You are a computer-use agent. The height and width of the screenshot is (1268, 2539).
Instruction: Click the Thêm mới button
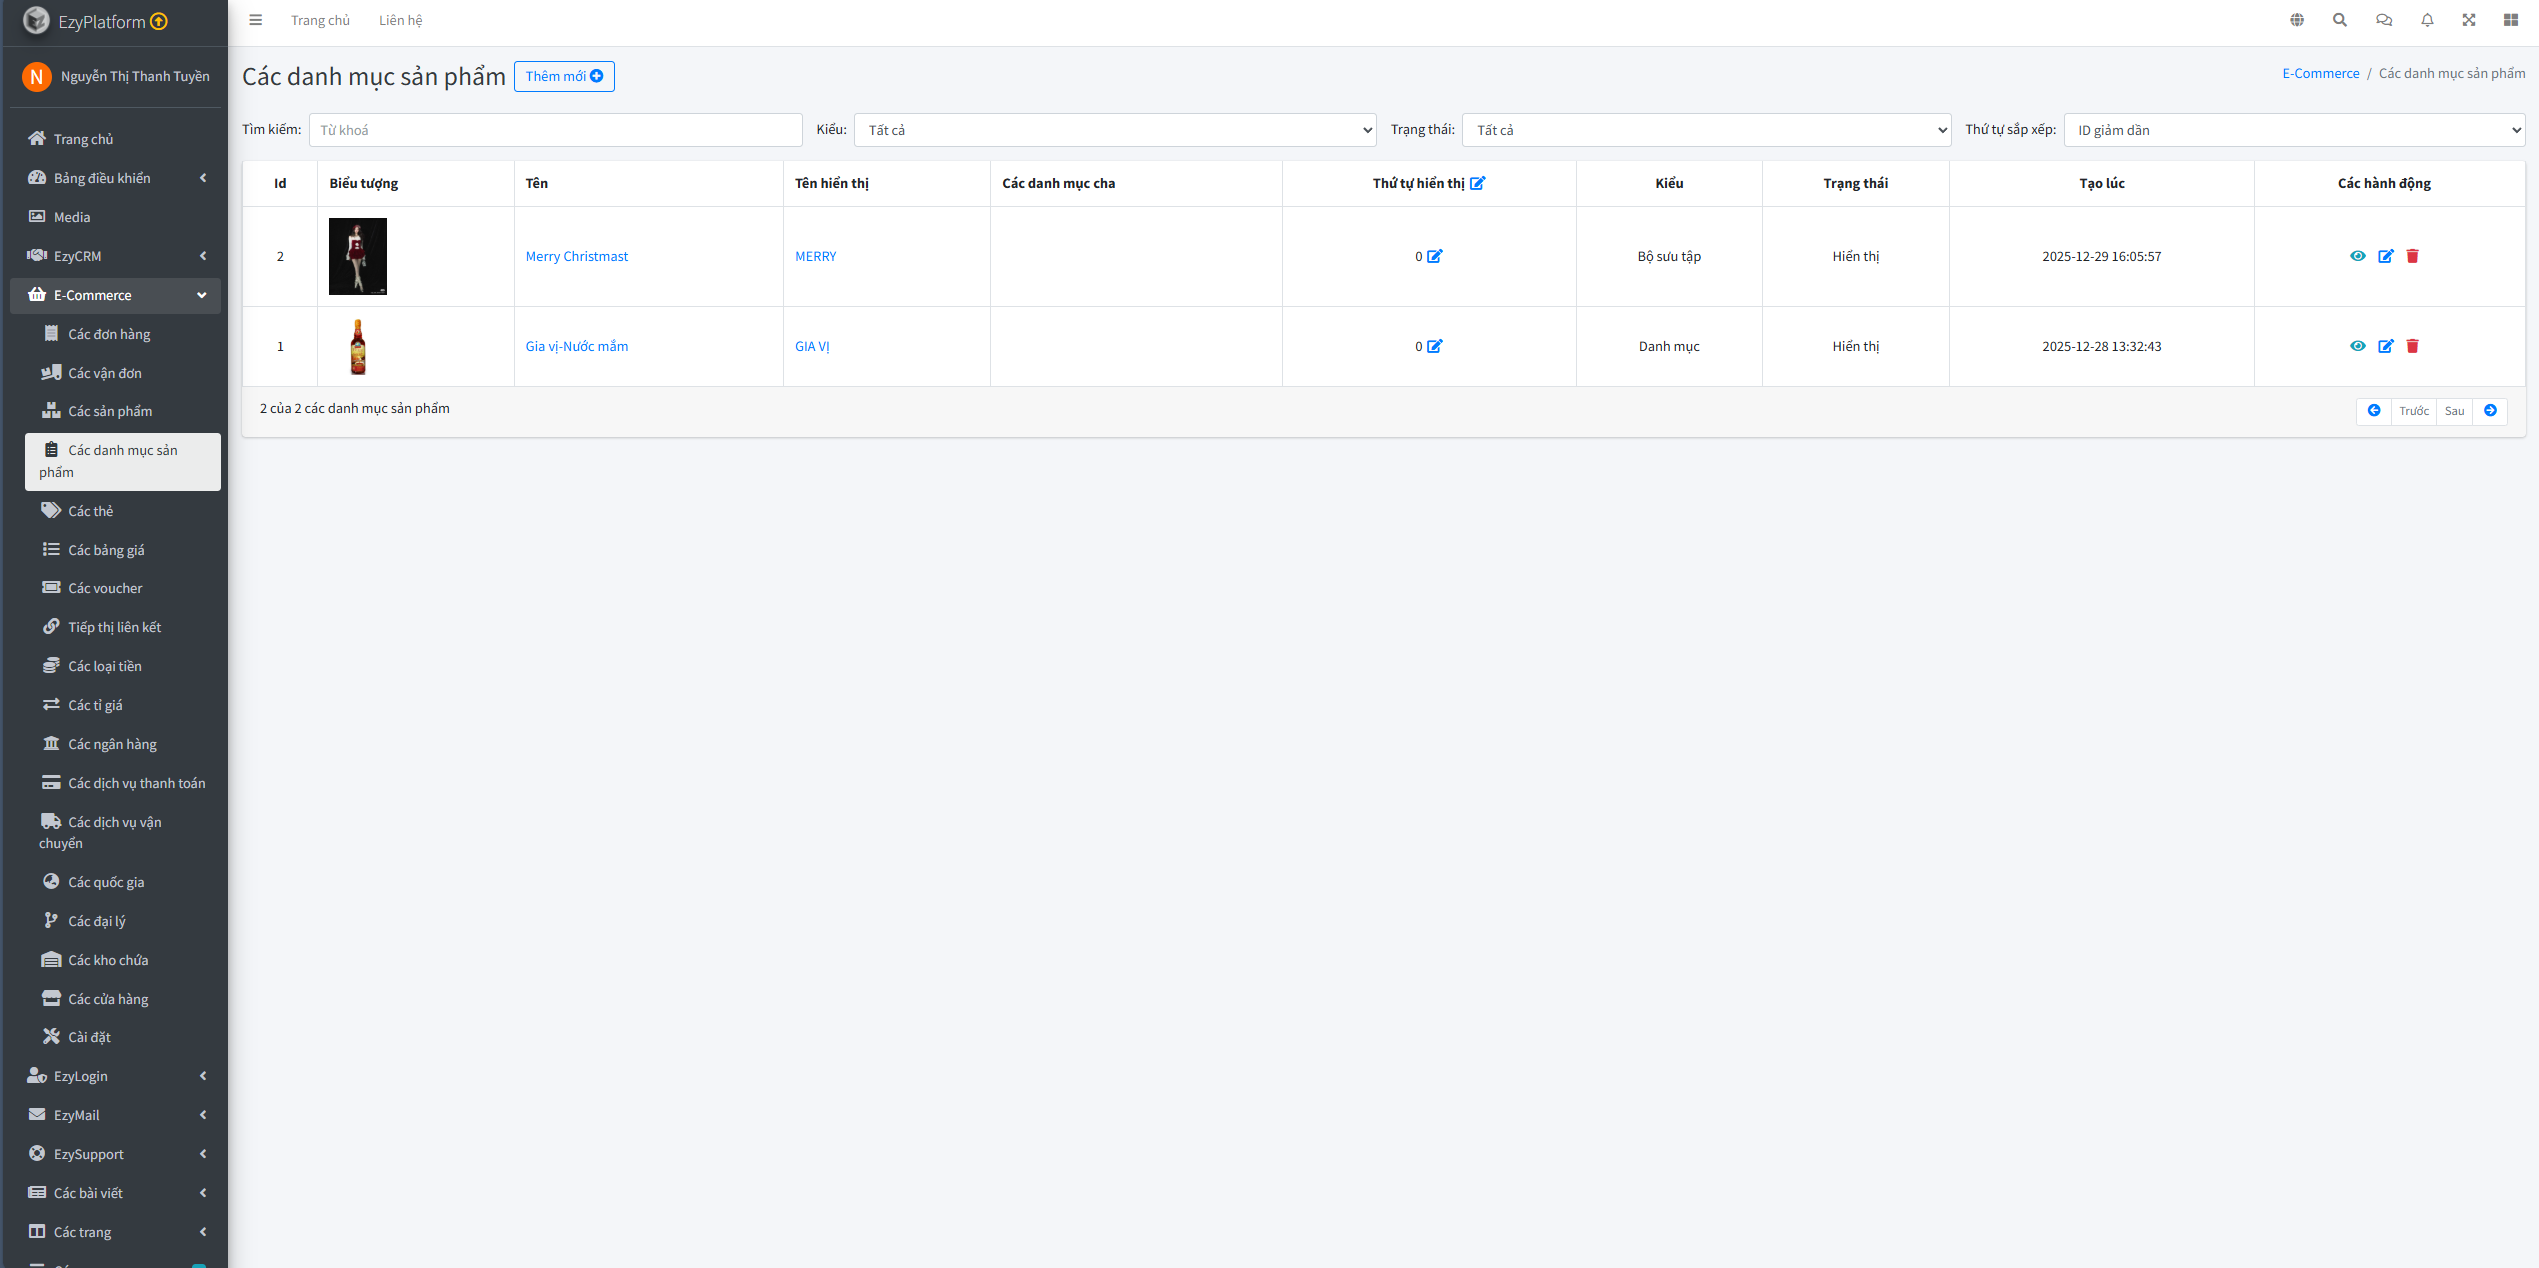point(564,76)
